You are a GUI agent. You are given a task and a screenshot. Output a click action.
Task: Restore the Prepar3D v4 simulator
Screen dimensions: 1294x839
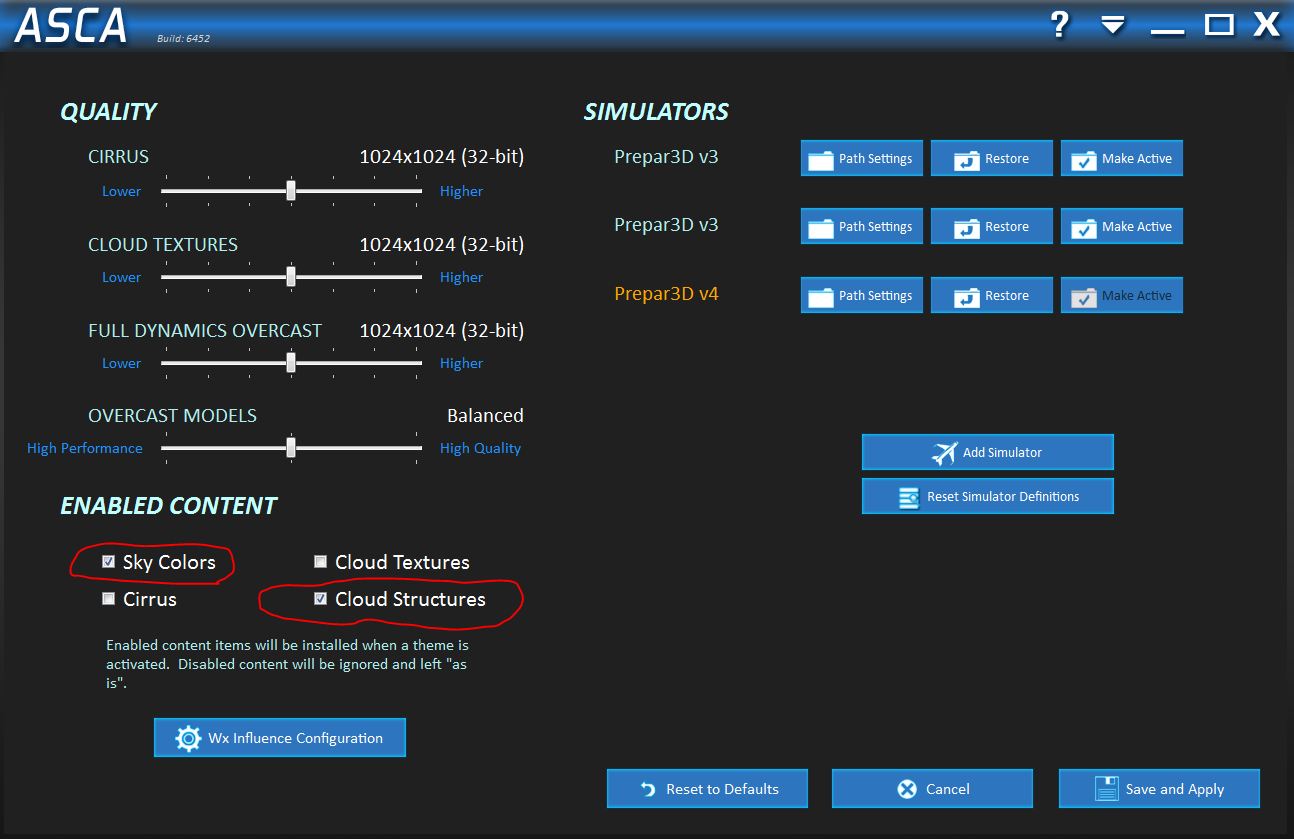(992, 295)
